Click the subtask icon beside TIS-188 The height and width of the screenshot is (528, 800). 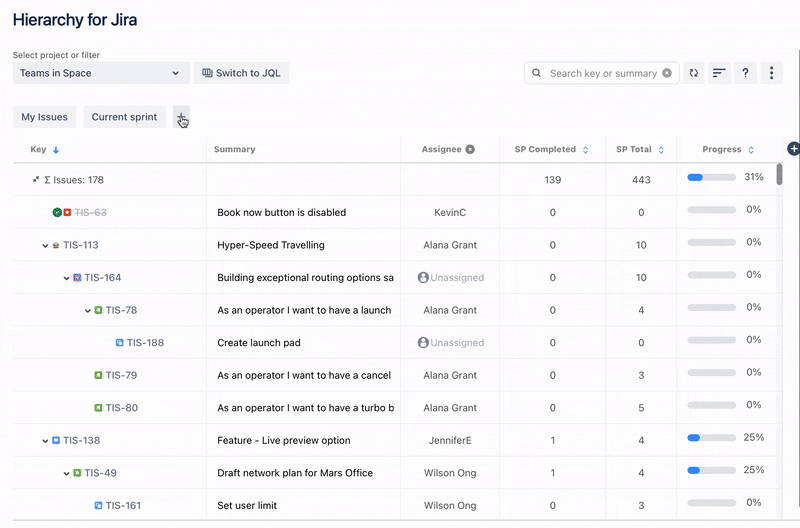[119, 343]
